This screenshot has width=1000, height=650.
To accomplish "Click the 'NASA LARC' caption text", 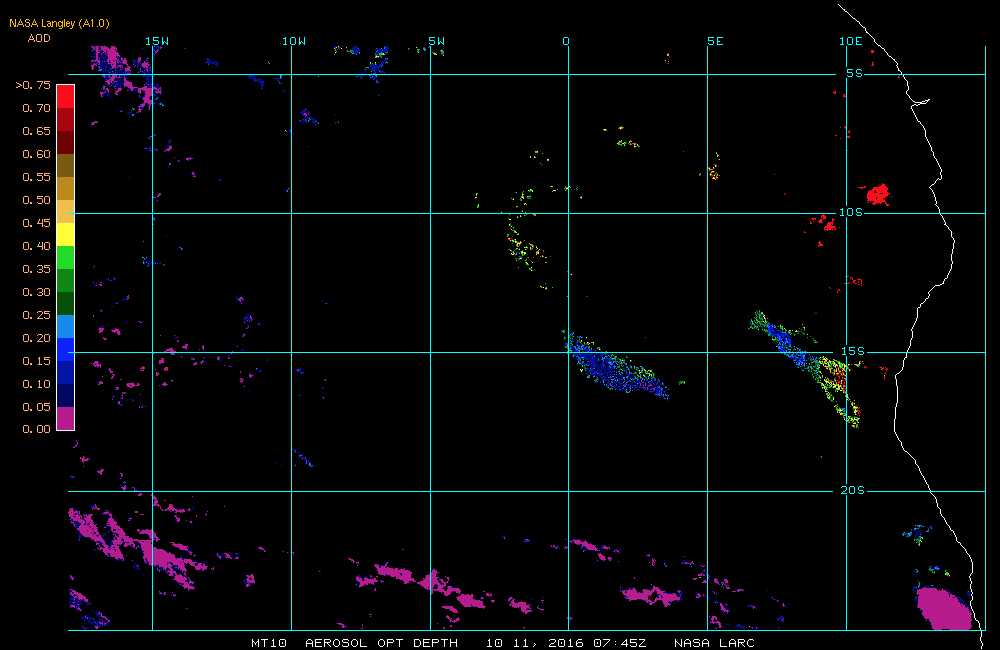I will (x=714, y=643).
